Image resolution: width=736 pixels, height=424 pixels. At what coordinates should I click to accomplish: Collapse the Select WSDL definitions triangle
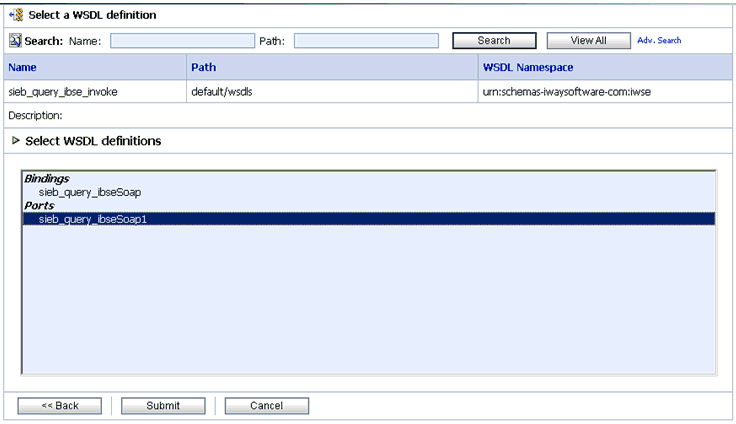click(15, 140)
